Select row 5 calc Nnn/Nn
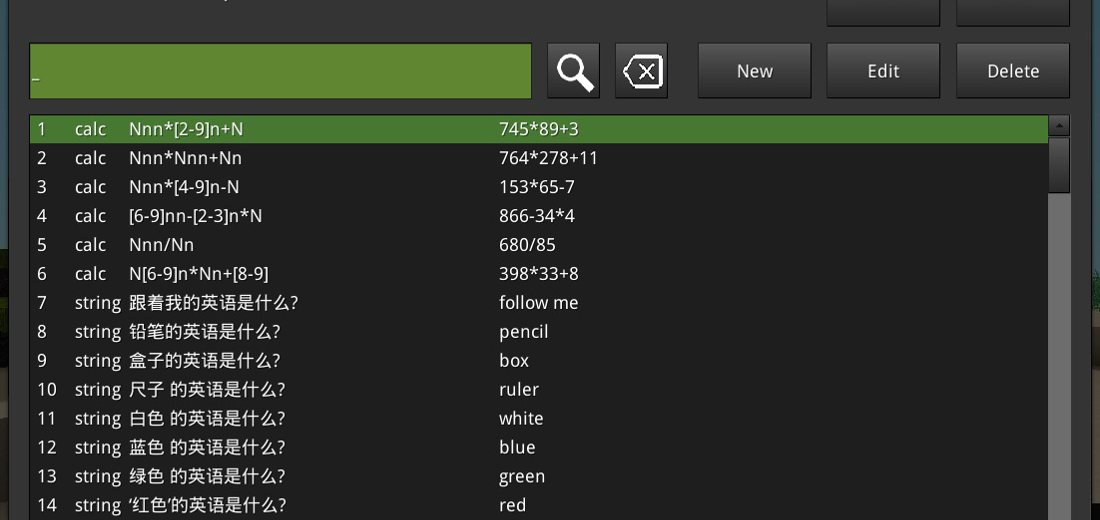This screenshot has height=520, width=1100. tap(162, 245)
